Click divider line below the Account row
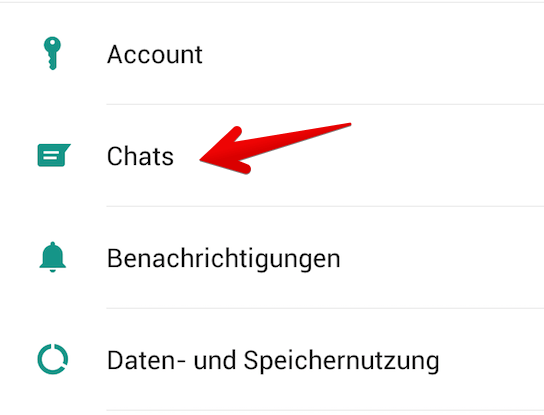 tap(325, 104)
